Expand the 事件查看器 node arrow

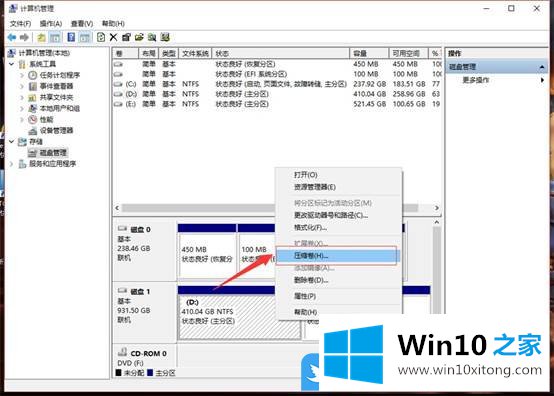[x=22, y=86]
